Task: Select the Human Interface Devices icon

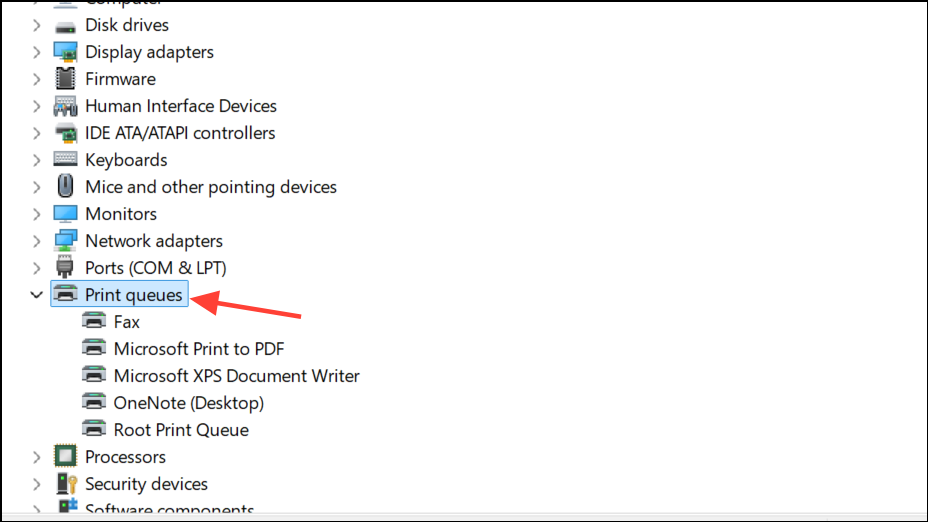Action: (65, 106)
